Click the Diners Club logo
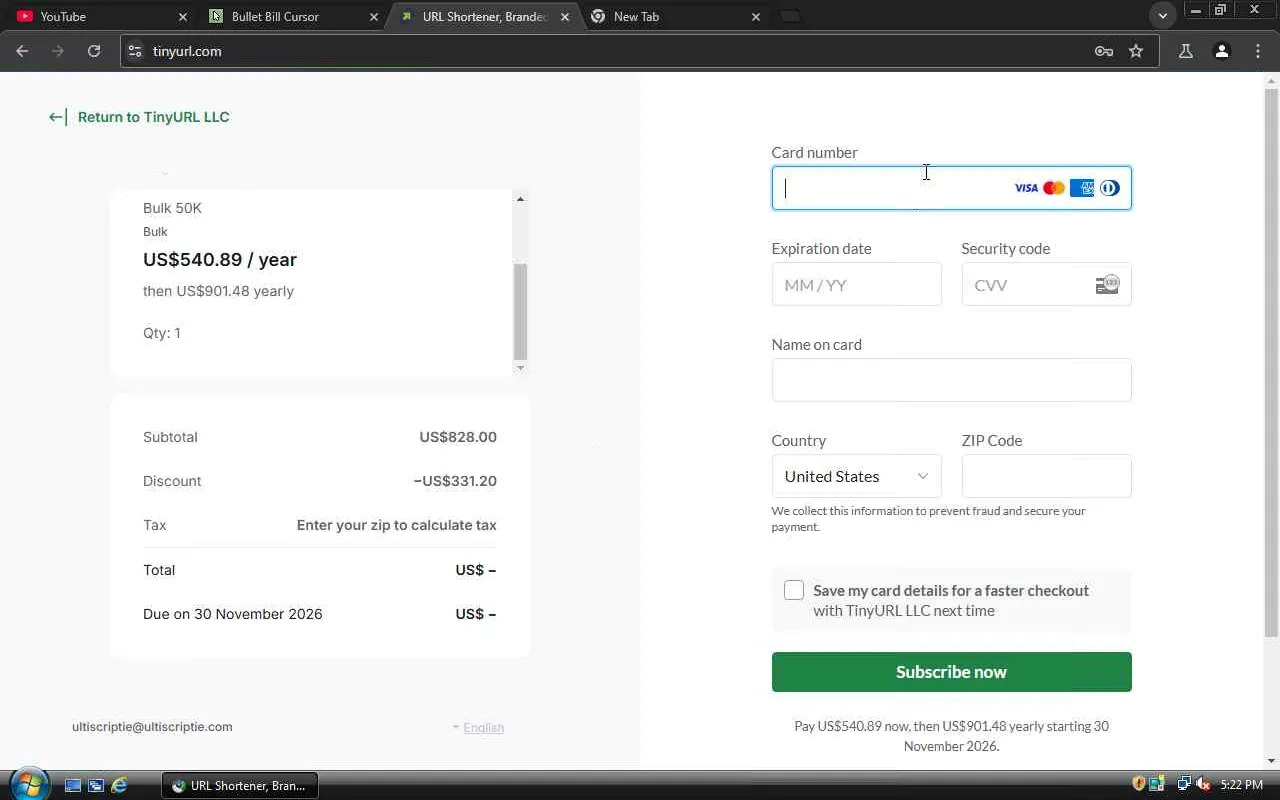The width and height of the screenshot is (1280, 800). tap(1110, 188)
